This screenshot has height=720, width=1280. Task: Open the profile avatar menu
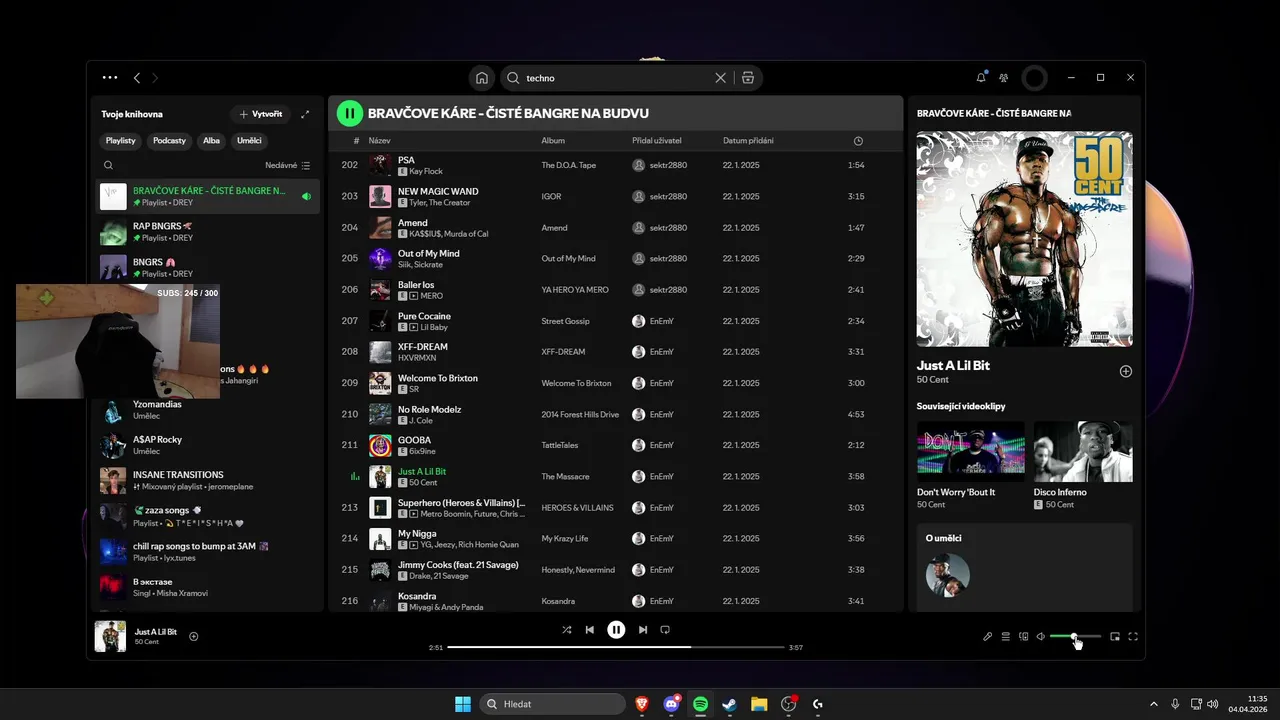(x=1035, y=77)
